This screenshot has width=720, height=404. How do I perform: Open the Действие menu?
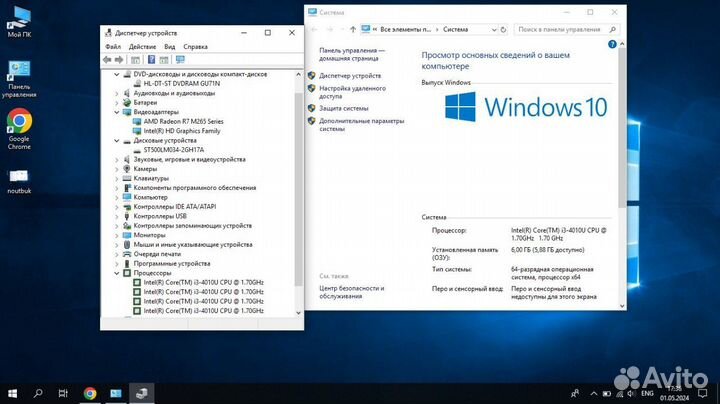click(x=142, y=47)
